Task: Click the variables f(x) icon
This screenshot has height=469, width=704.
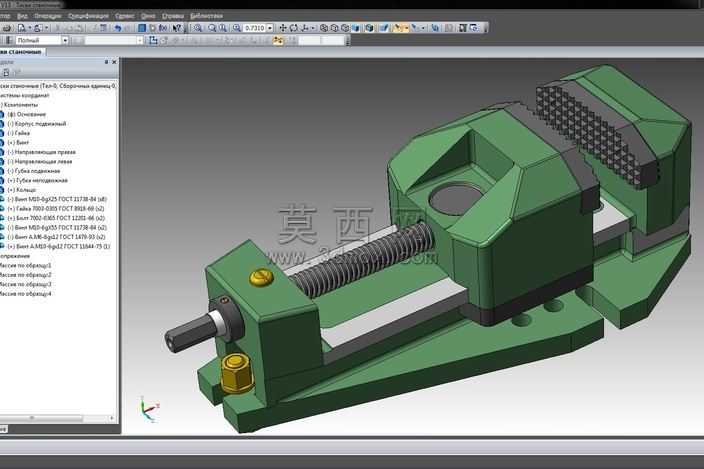Action: (x=163, y=28)
